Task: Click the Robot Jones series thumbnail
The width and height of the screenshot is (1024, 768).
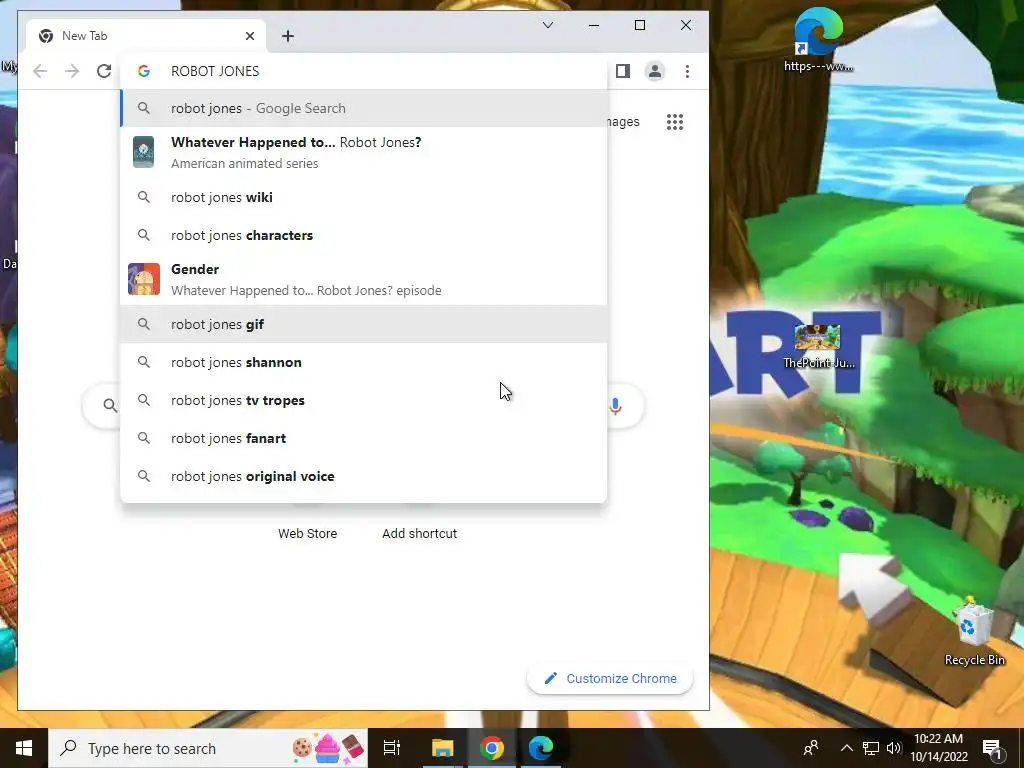Action: pos(144,152)
